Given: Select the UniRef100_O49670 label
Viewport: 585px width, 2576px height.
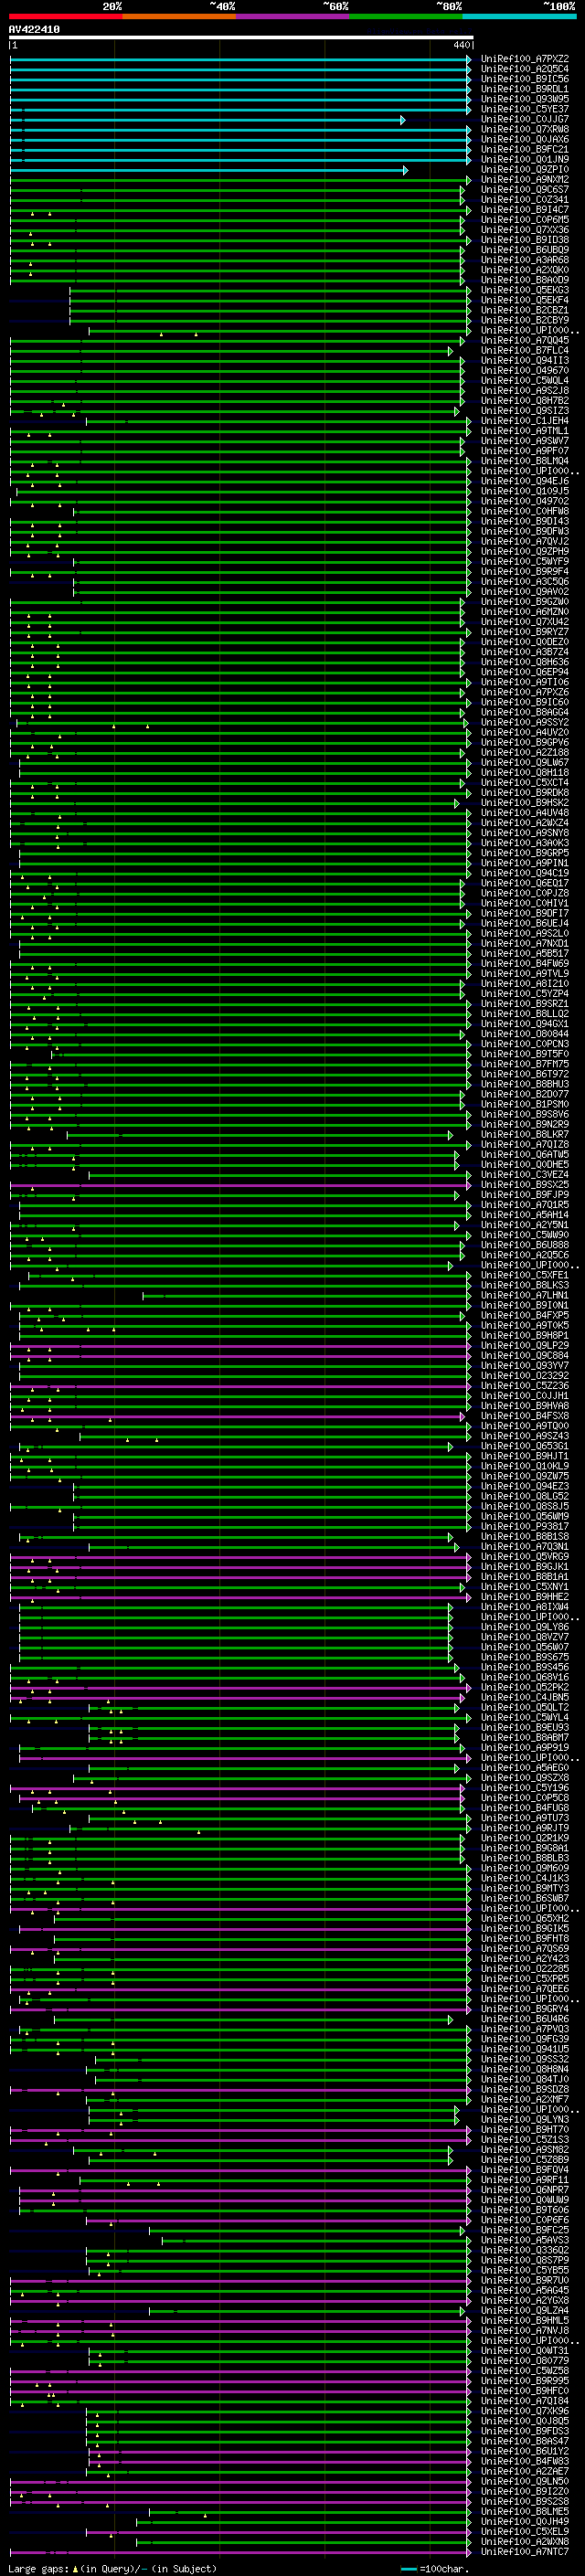Looking at the screenshot, I should (x=525, y=370).
